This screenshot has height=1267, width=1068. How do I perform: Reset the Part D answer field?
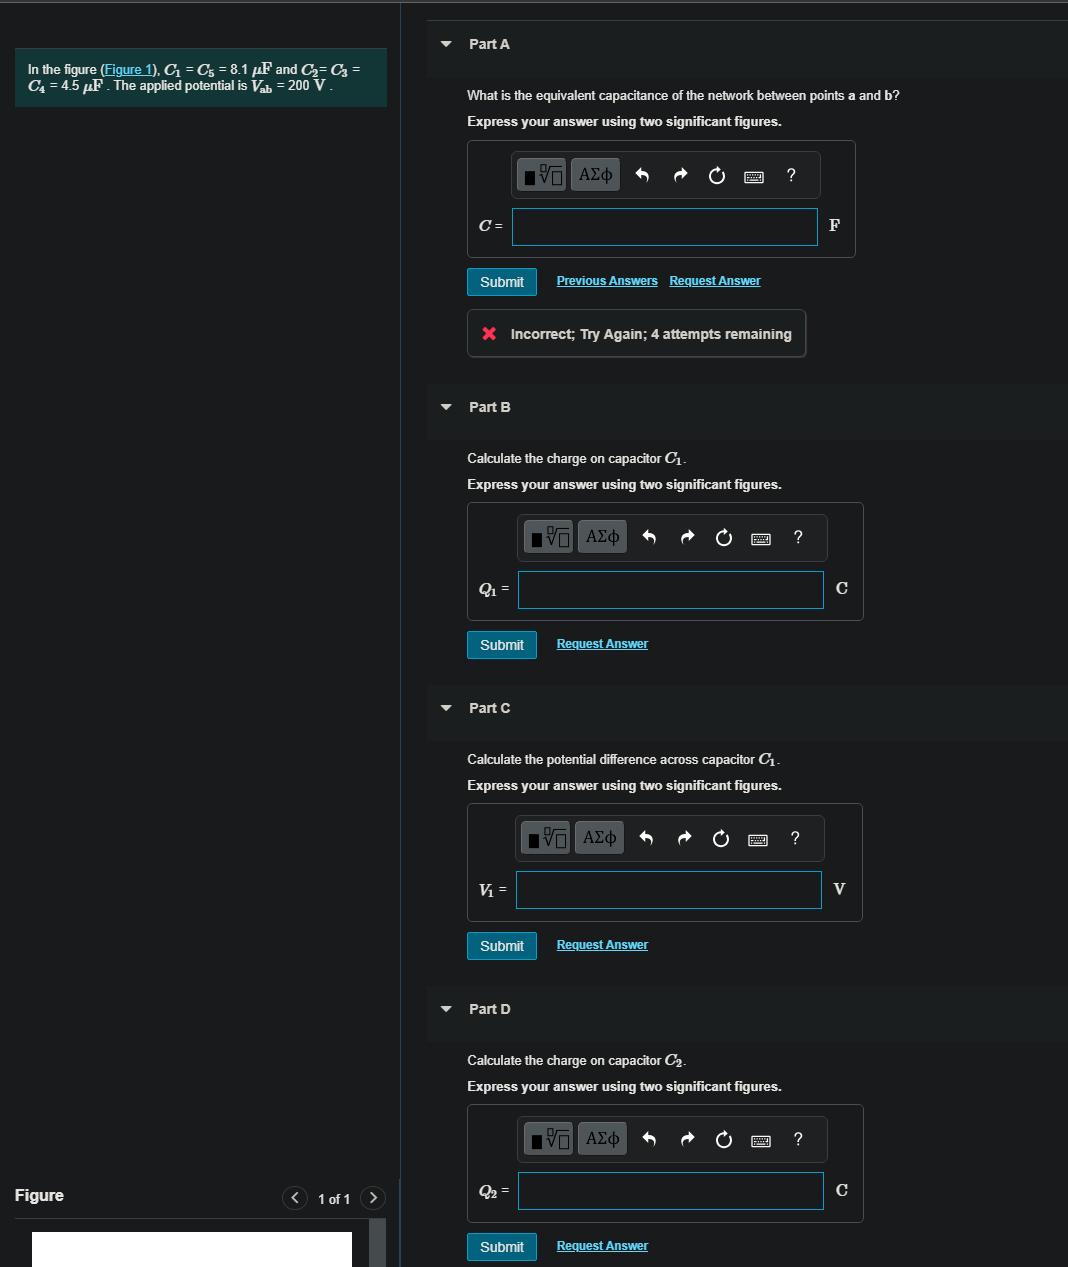point(724,1140)
